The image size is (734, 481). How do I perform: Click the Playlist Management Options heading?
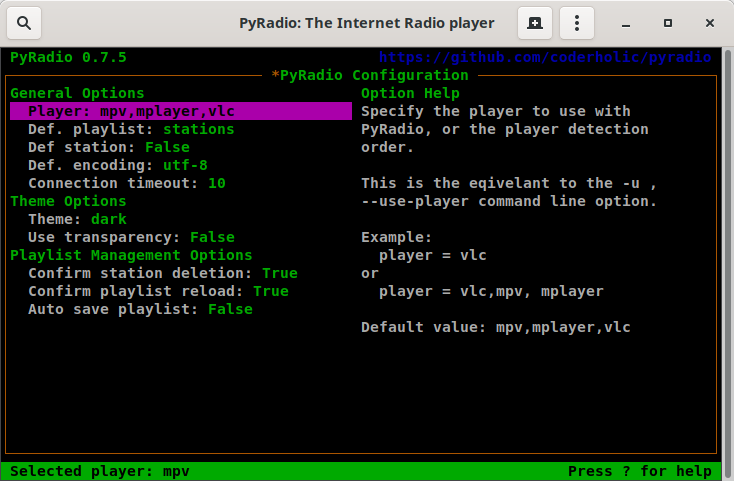pyautogui.click(x=131, y=255)
